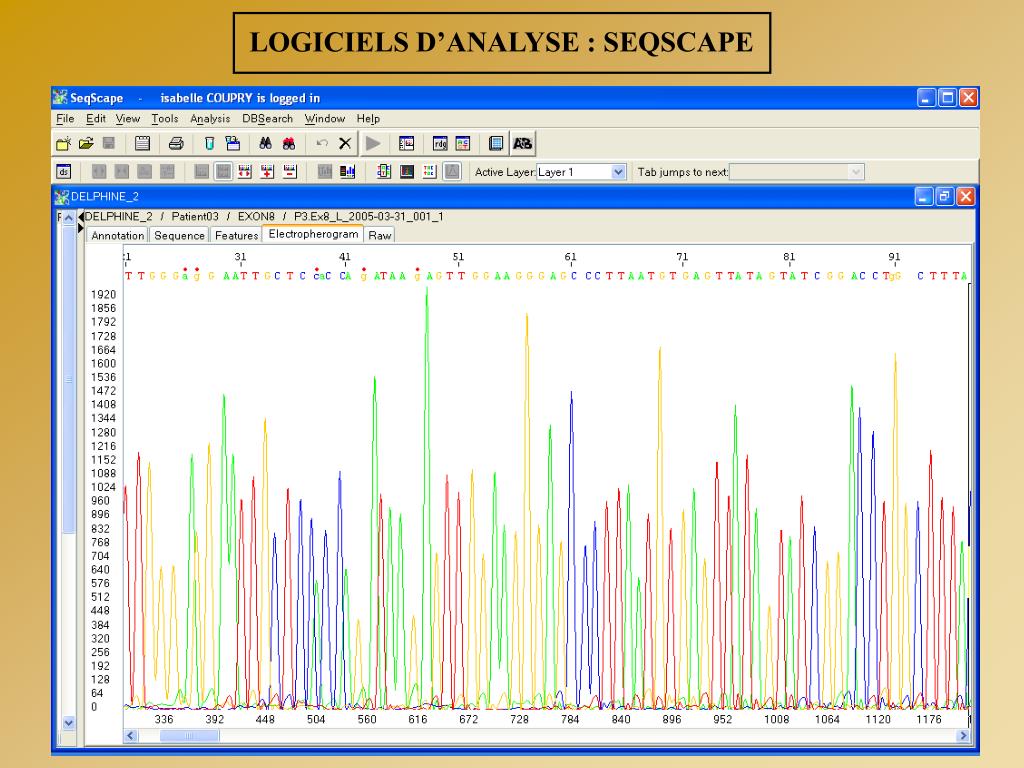The width and height of the screenshot is (1024, 768).
Task: Open the blue book icon
Action: click(496, 144)
